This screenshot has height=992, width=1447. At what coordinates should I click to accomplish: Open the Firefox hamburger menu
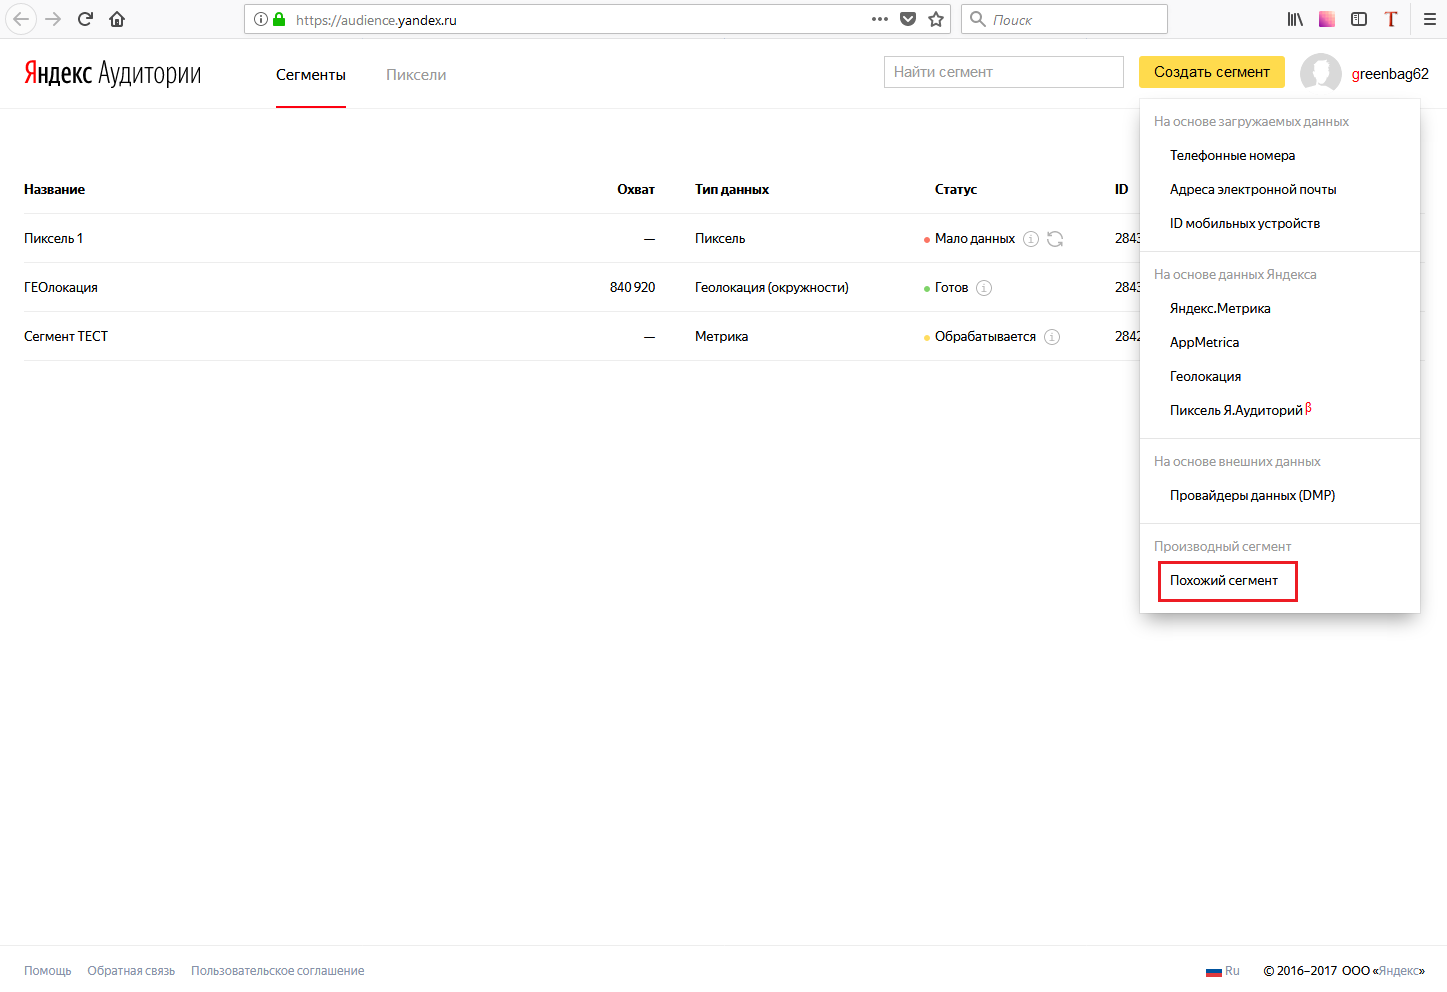click(1430, 19)
